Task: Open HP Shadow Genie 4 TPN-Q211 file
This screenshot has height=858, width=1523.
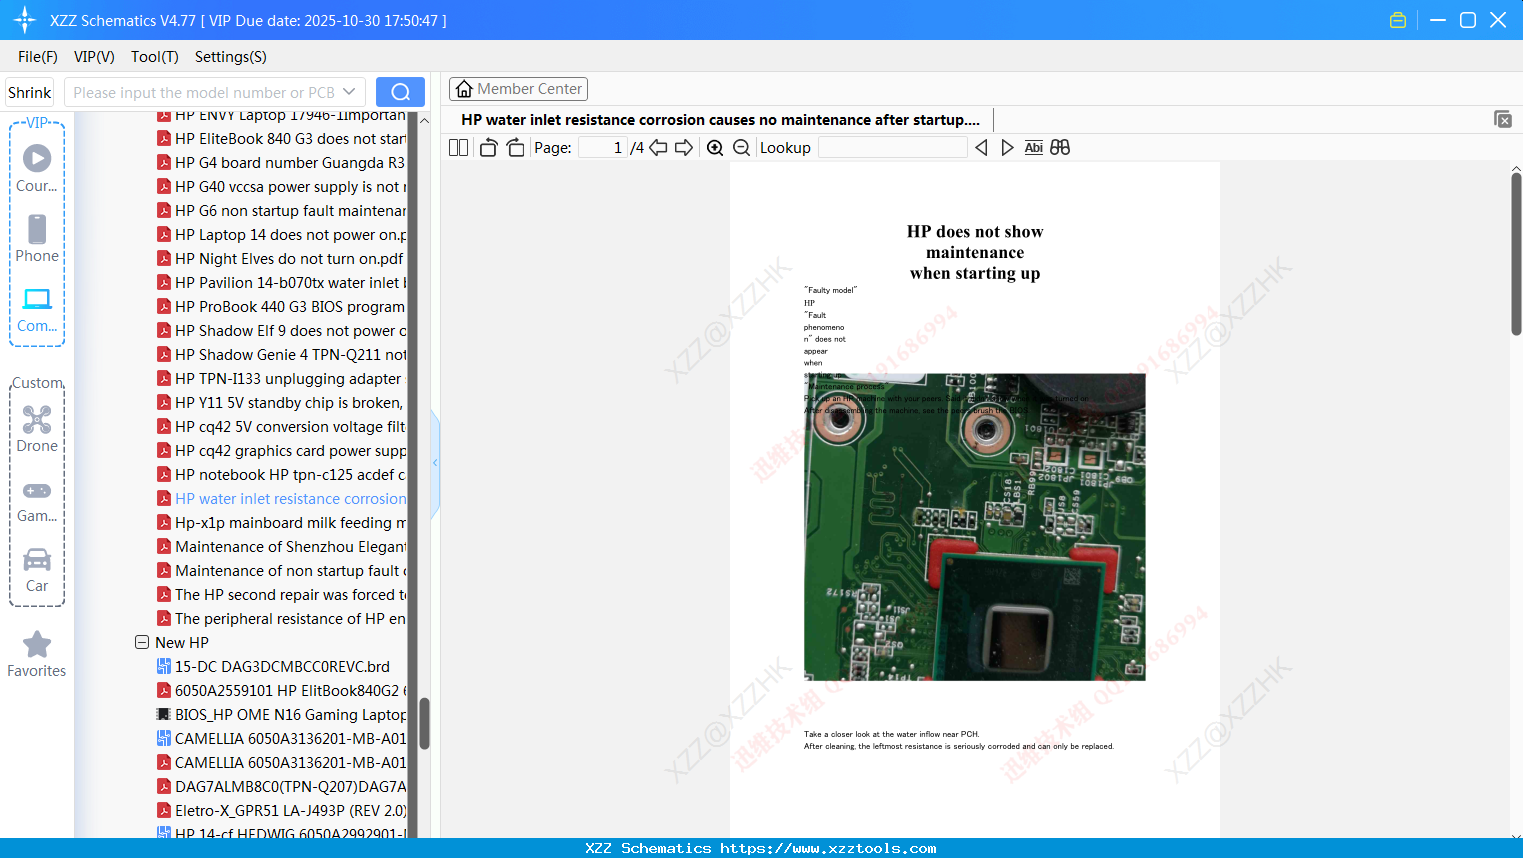Action: 281,355
